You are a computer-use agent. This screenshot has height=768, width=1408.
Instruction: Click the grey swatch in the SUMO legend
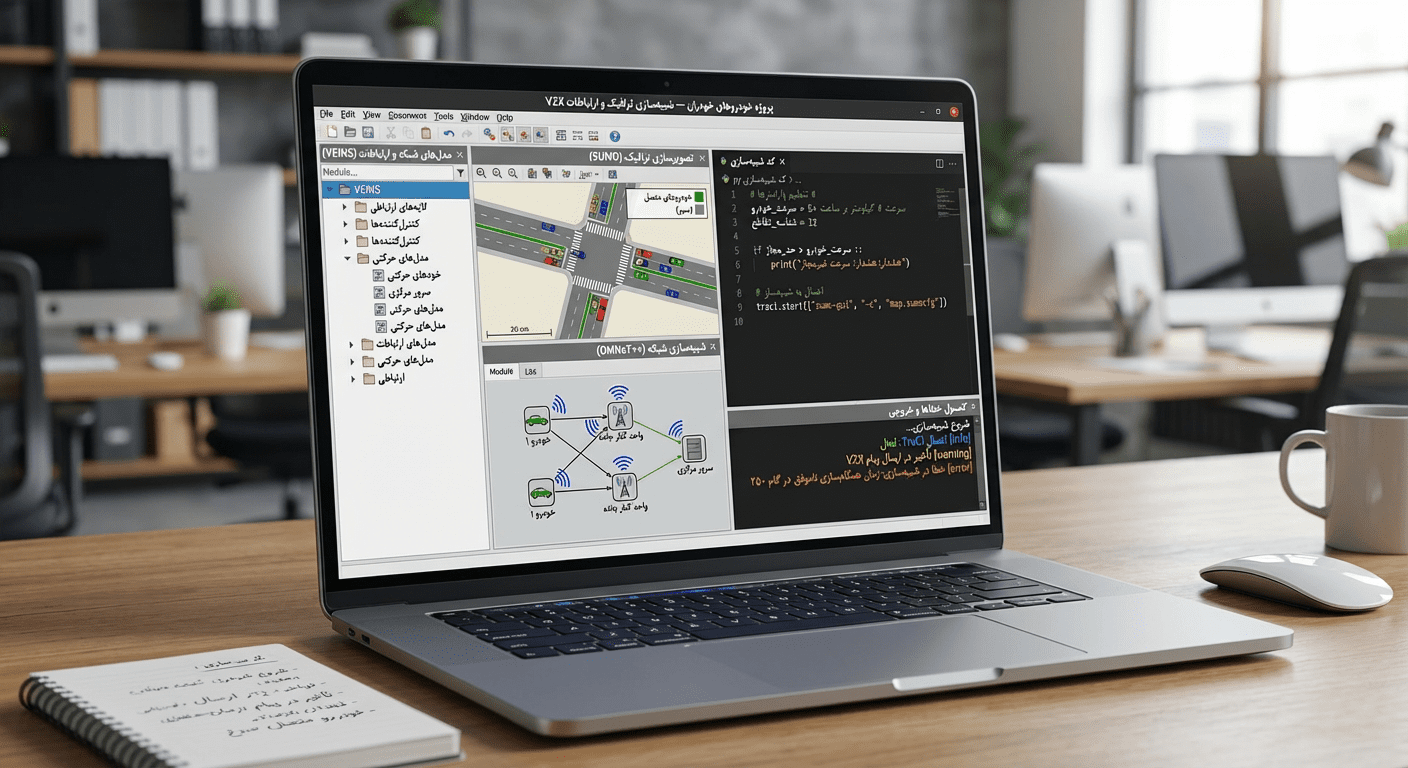(699, 212)
